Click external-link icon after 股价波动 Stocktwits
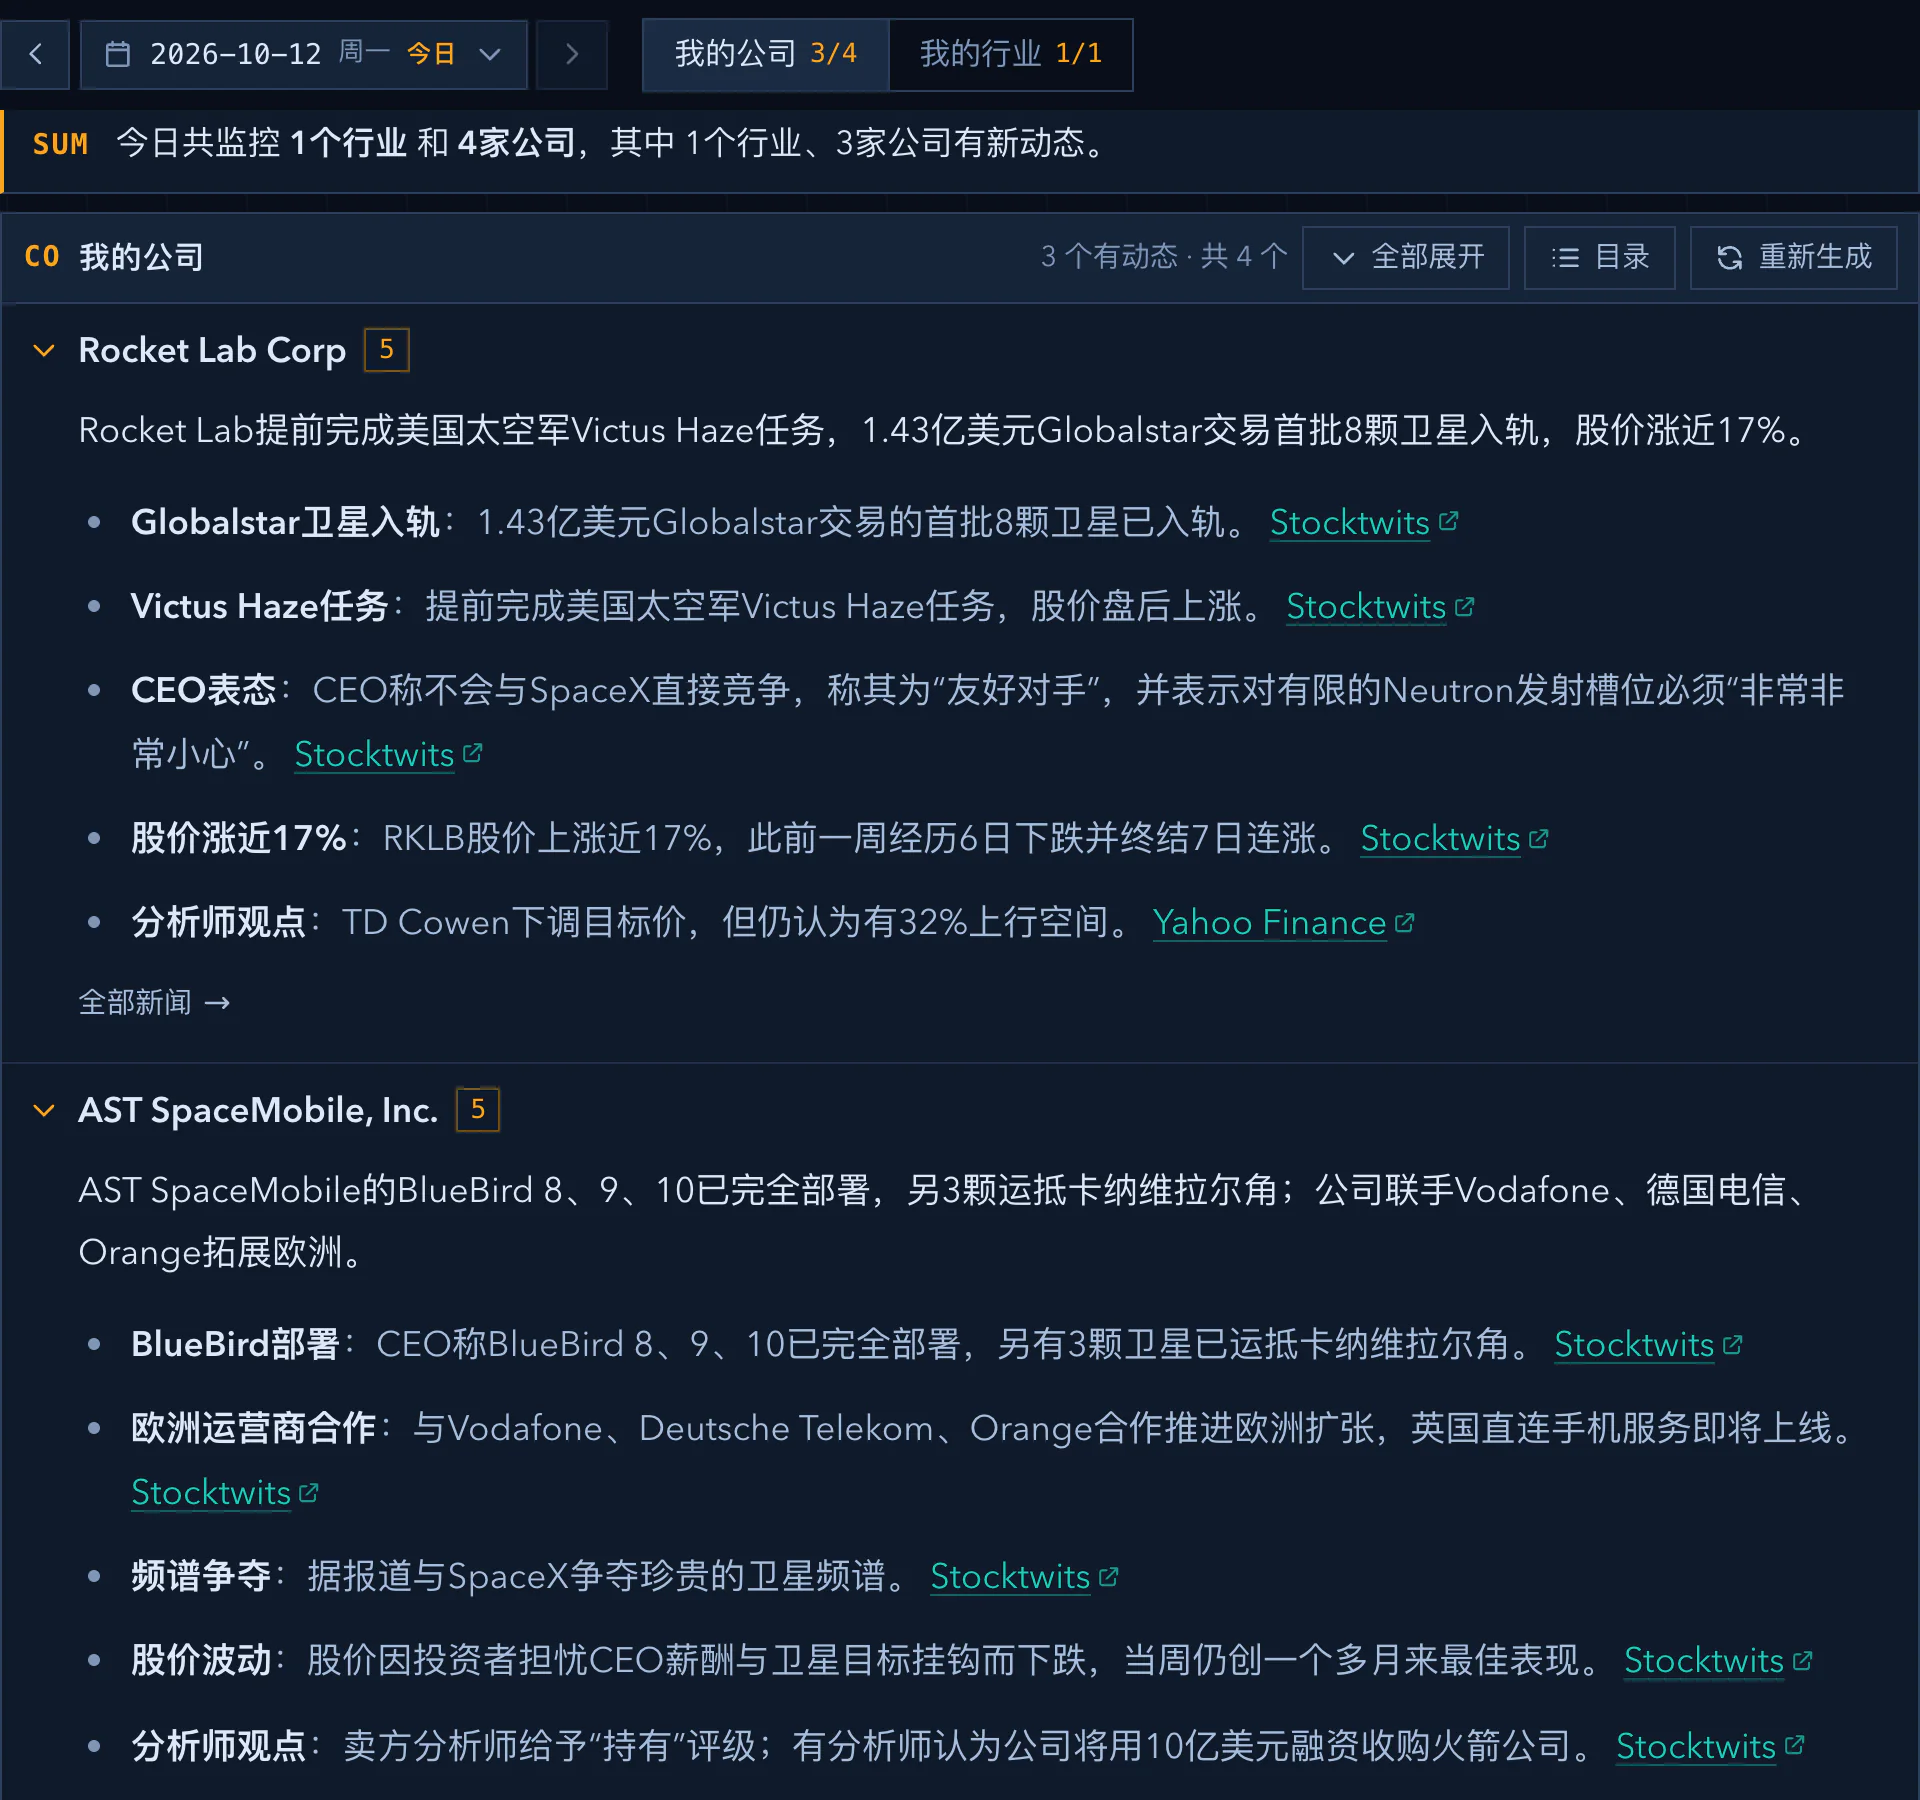This screenshot has width=1920, height=1800. pyautogui.click(x=1803, y=1660)
